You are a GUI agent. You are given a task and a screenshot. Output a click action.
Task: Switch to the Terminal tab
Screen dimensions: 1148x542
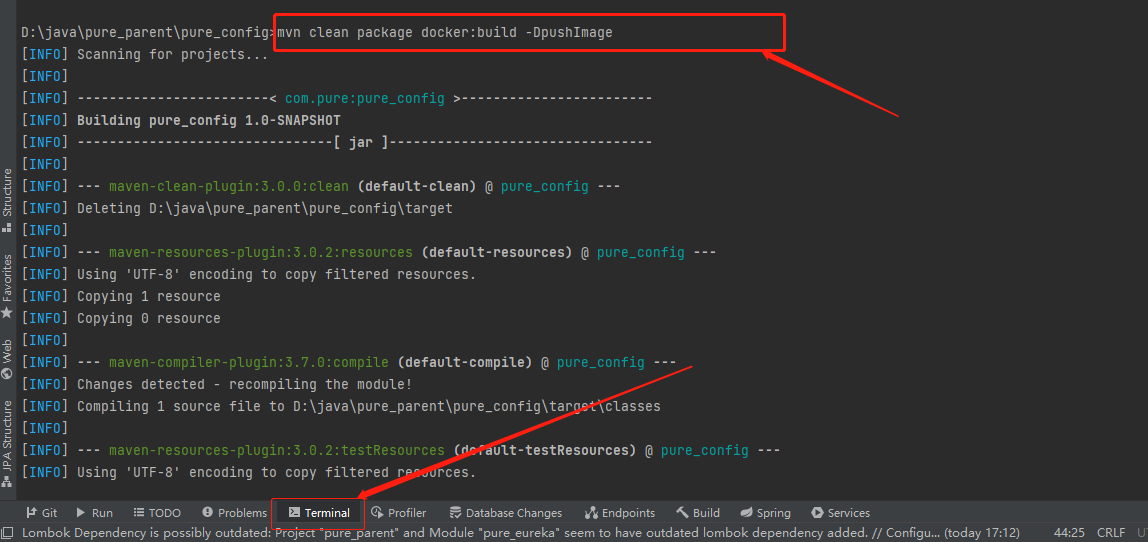(x=318, y=513)
